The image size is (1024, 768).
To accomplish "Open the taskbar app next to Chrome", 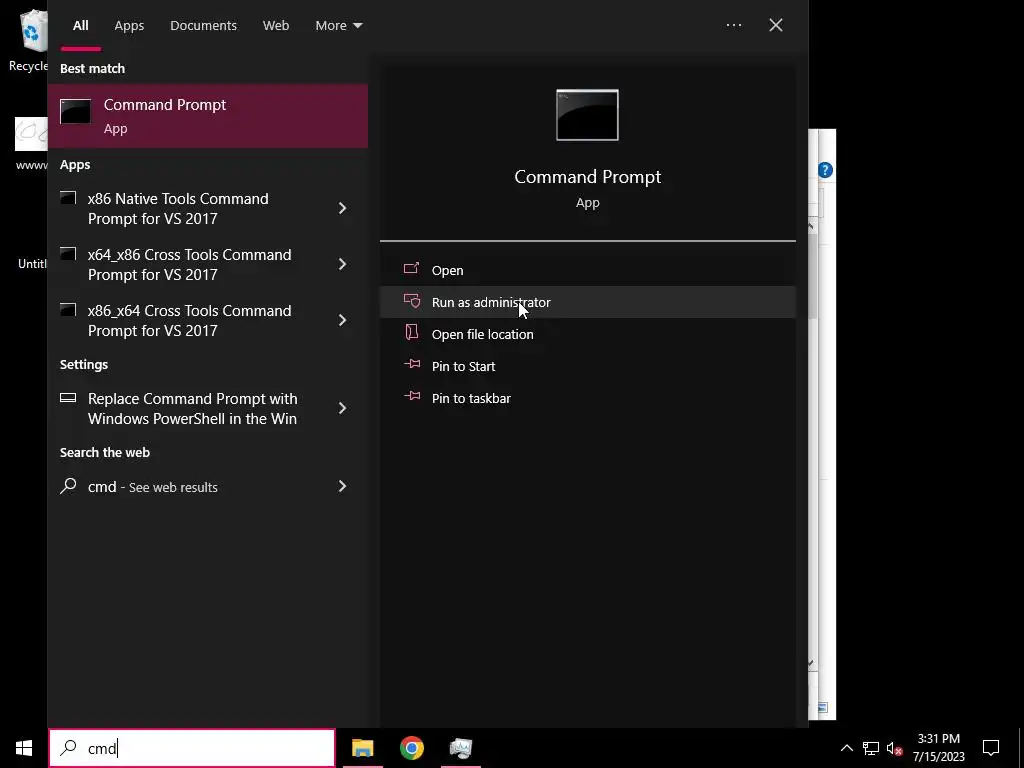I will [461, 748].
